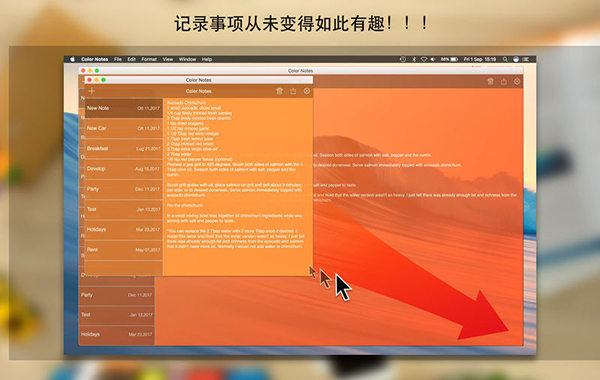Click trash icon in back window toolbar
600x380 pixels.
coord(490,82)
